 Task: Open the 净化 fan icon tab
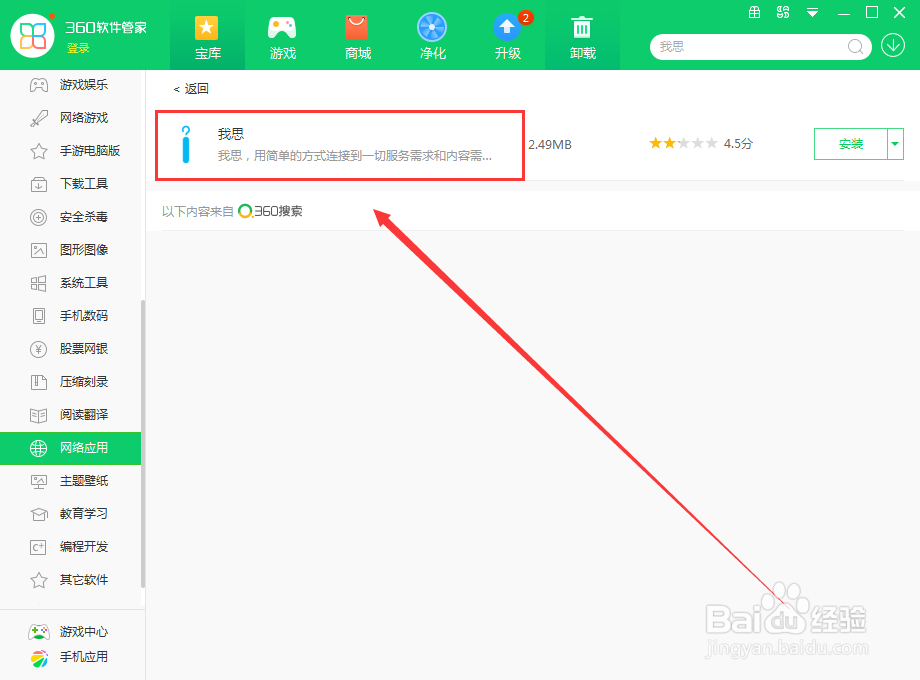point(432,36)
